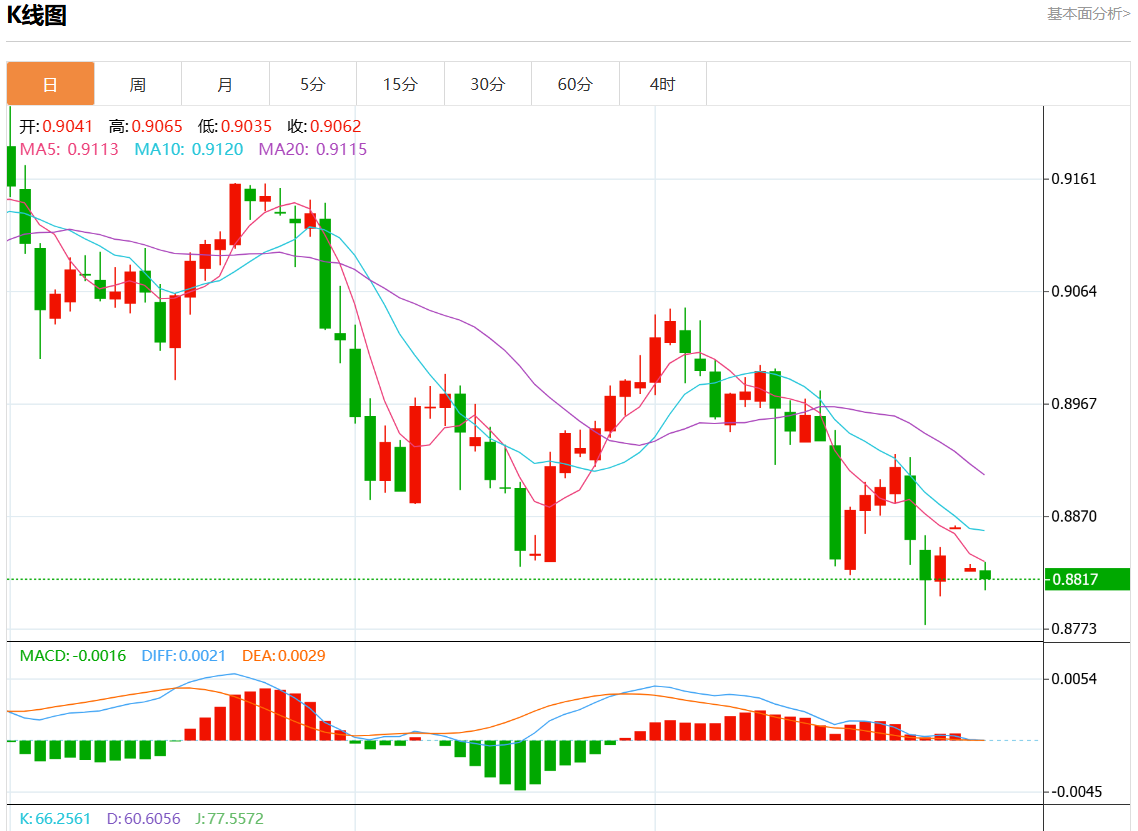Screen dimensions: 1138x831
Task: Click the 0.9161 price axis label
Action: [x=1074, y=179]
